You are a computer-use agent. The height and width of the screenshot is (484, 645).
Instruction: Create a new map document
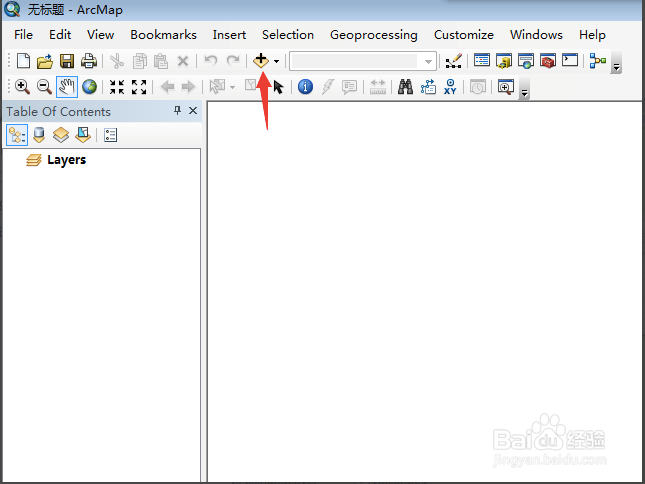pos(23,61)
